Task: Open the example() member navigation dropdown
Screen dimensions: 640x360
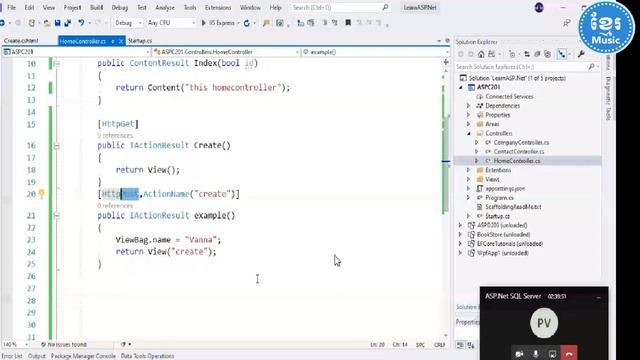Action: click(376, 52)
